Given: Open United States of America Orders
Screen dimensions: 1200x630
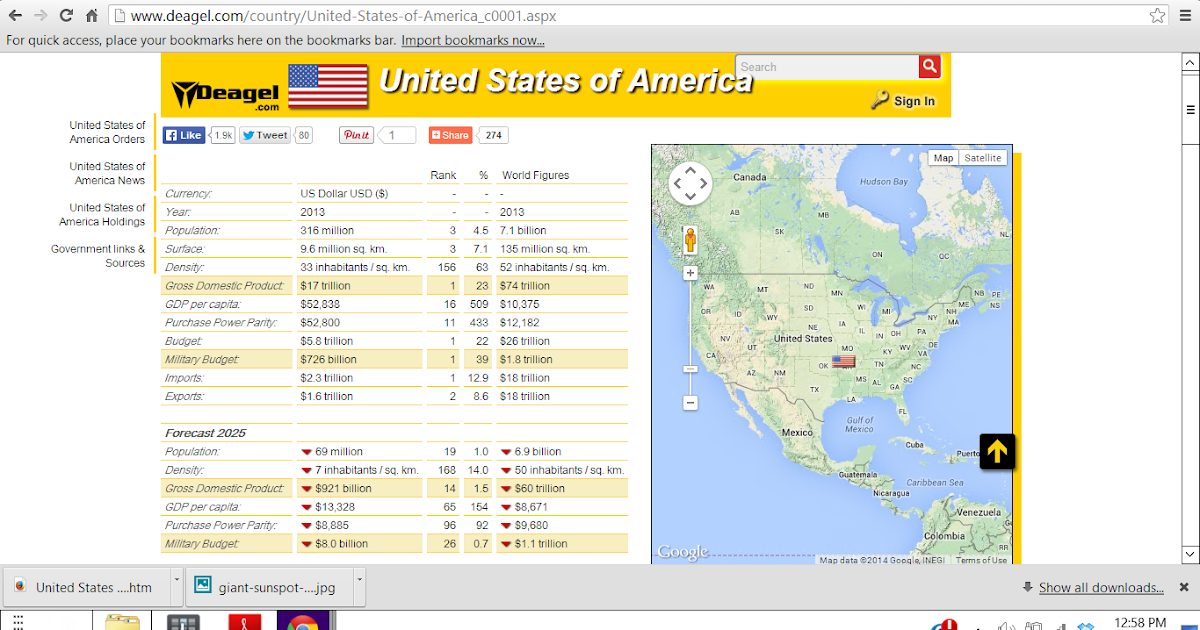Looking at the screenshot, I should click(x=107, y=132).
